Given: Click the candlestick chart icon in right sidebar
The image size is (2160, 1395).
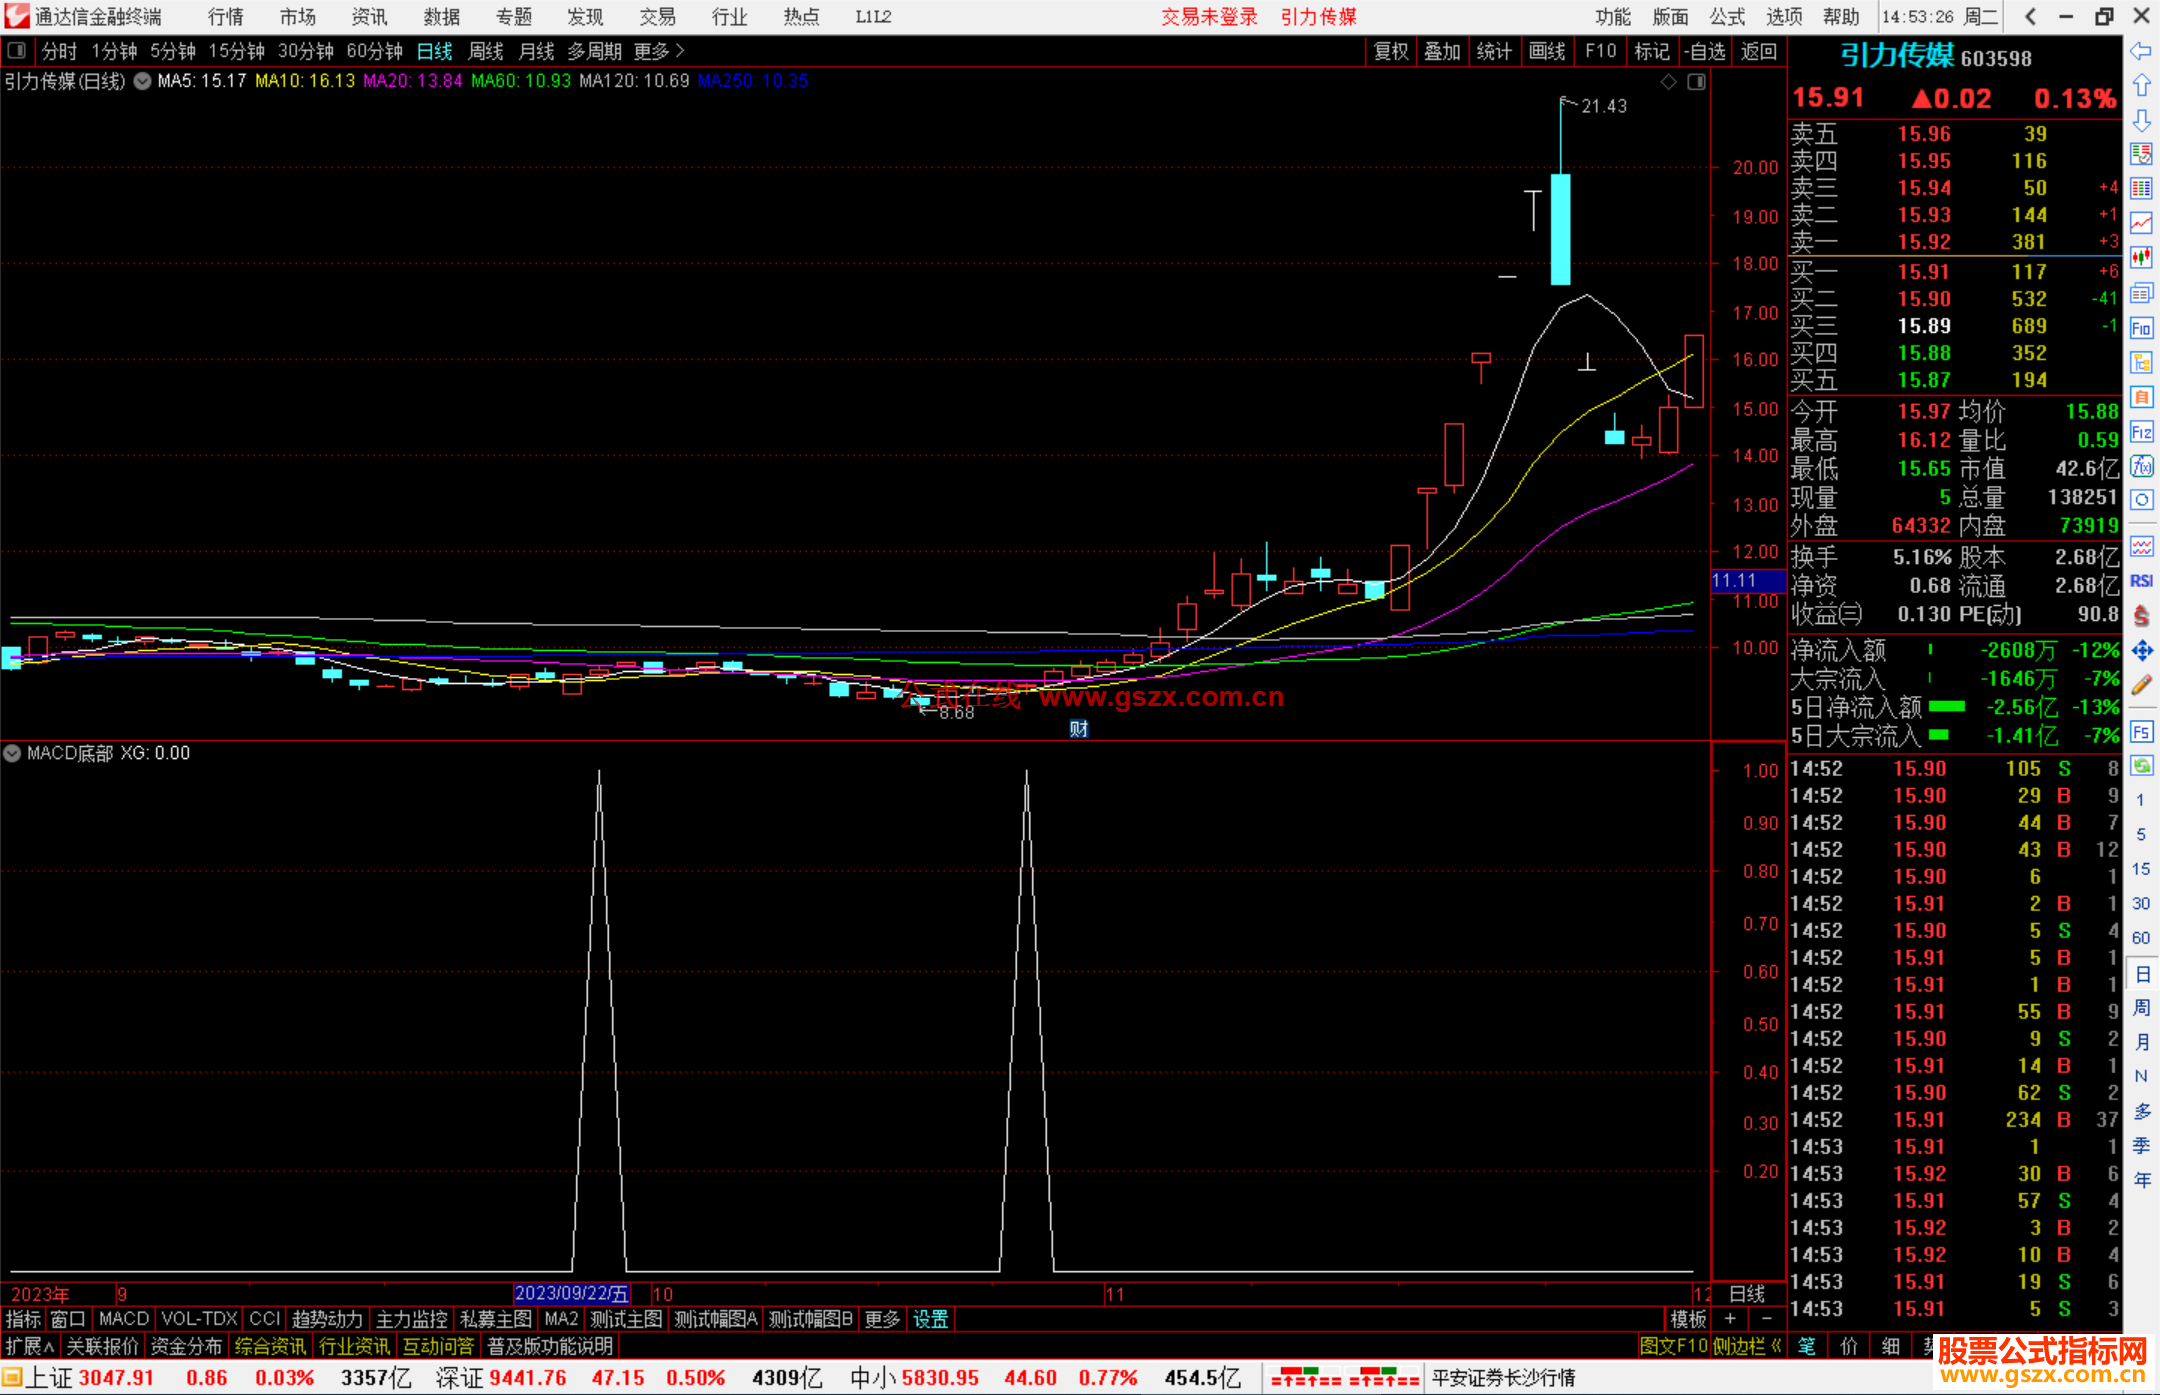Looking at the screenshot, I should coord(2141,258).
